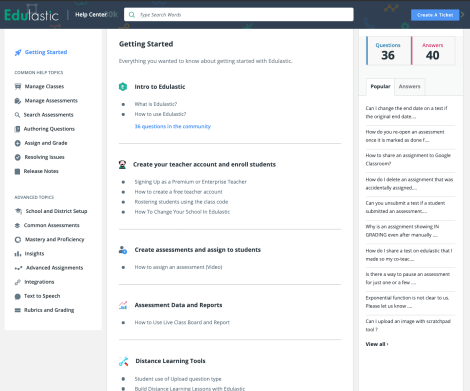Open question about deleting accidentally assigned assignment
This screenshot has height=391, width=470.
coord(409,184)
